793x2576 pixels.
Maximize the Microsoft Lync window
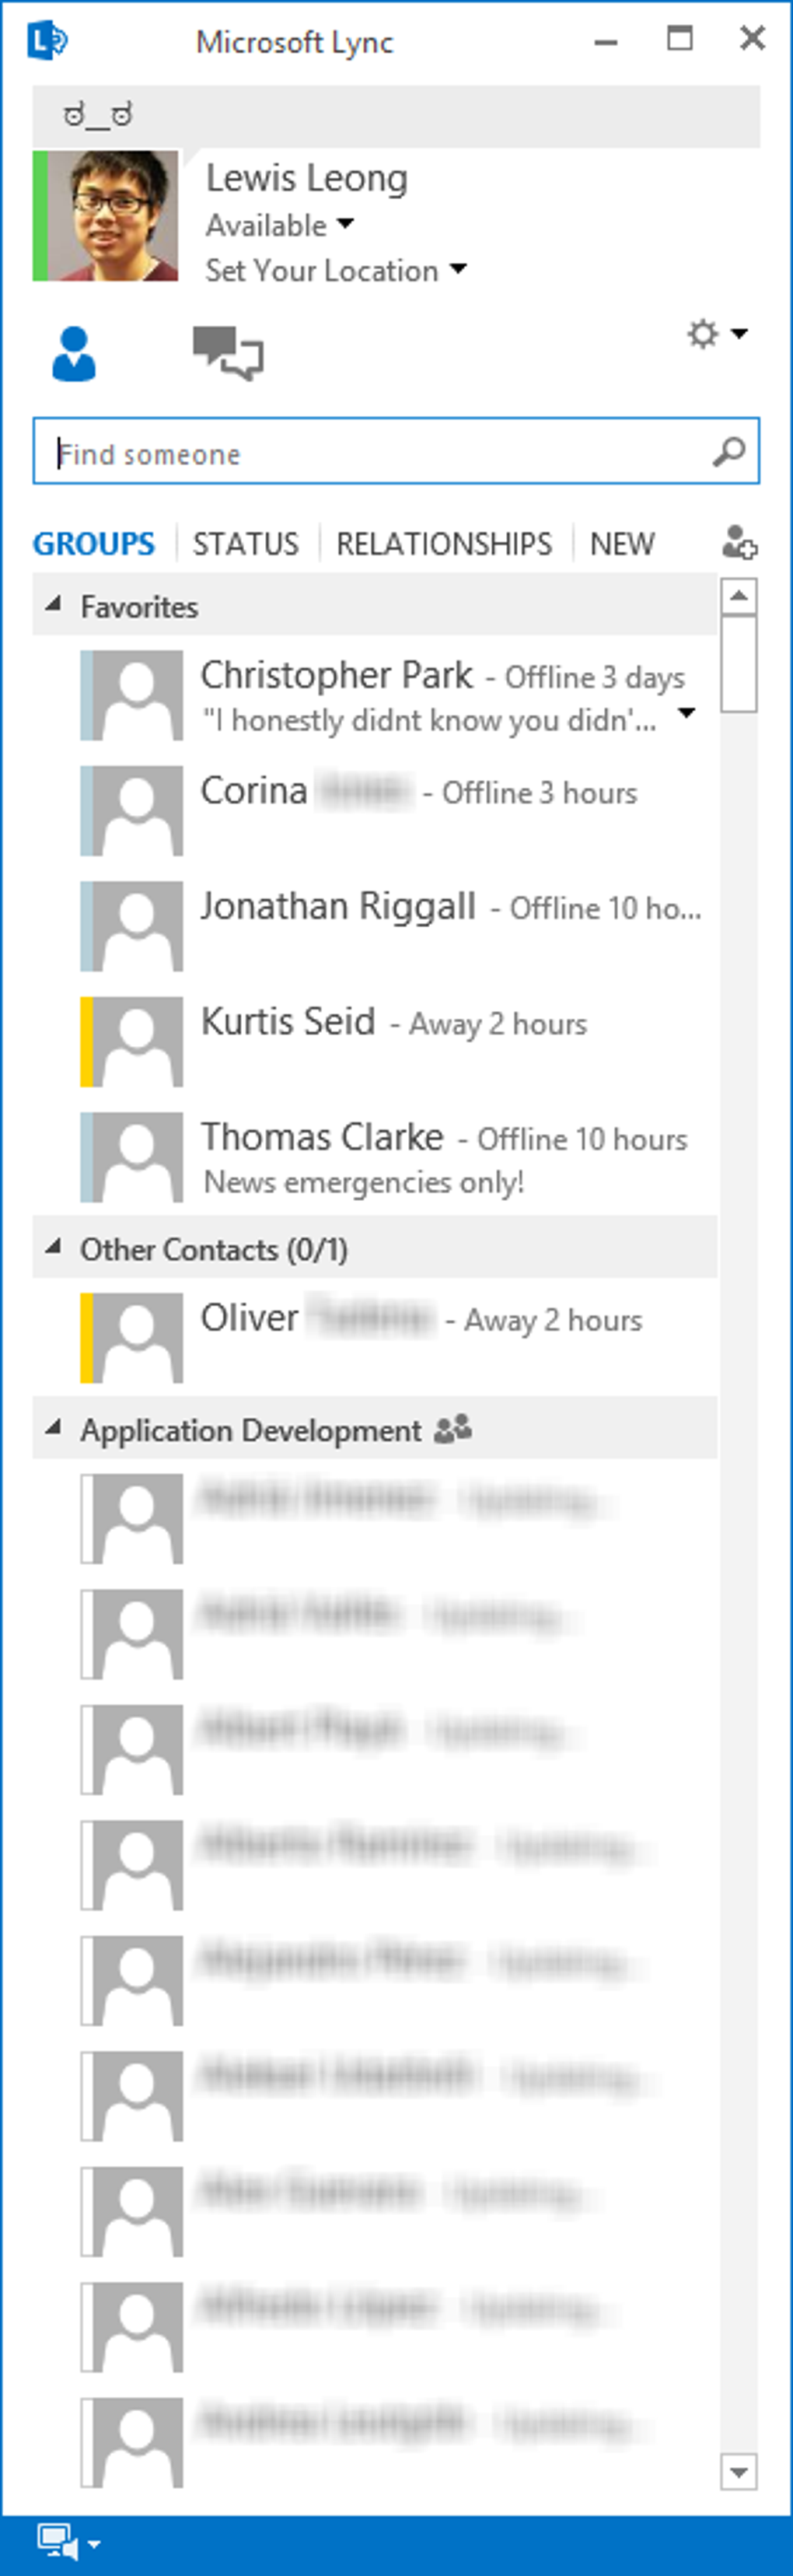[x=680, y=39]
